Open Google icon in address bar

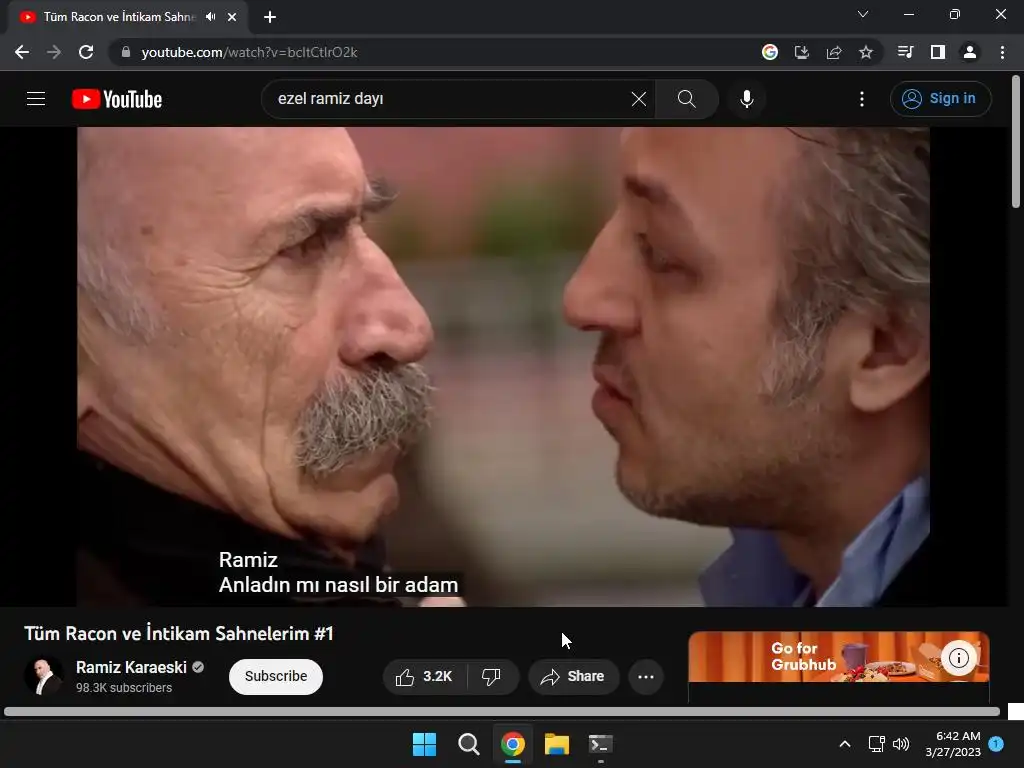click(x=770, y=52)
